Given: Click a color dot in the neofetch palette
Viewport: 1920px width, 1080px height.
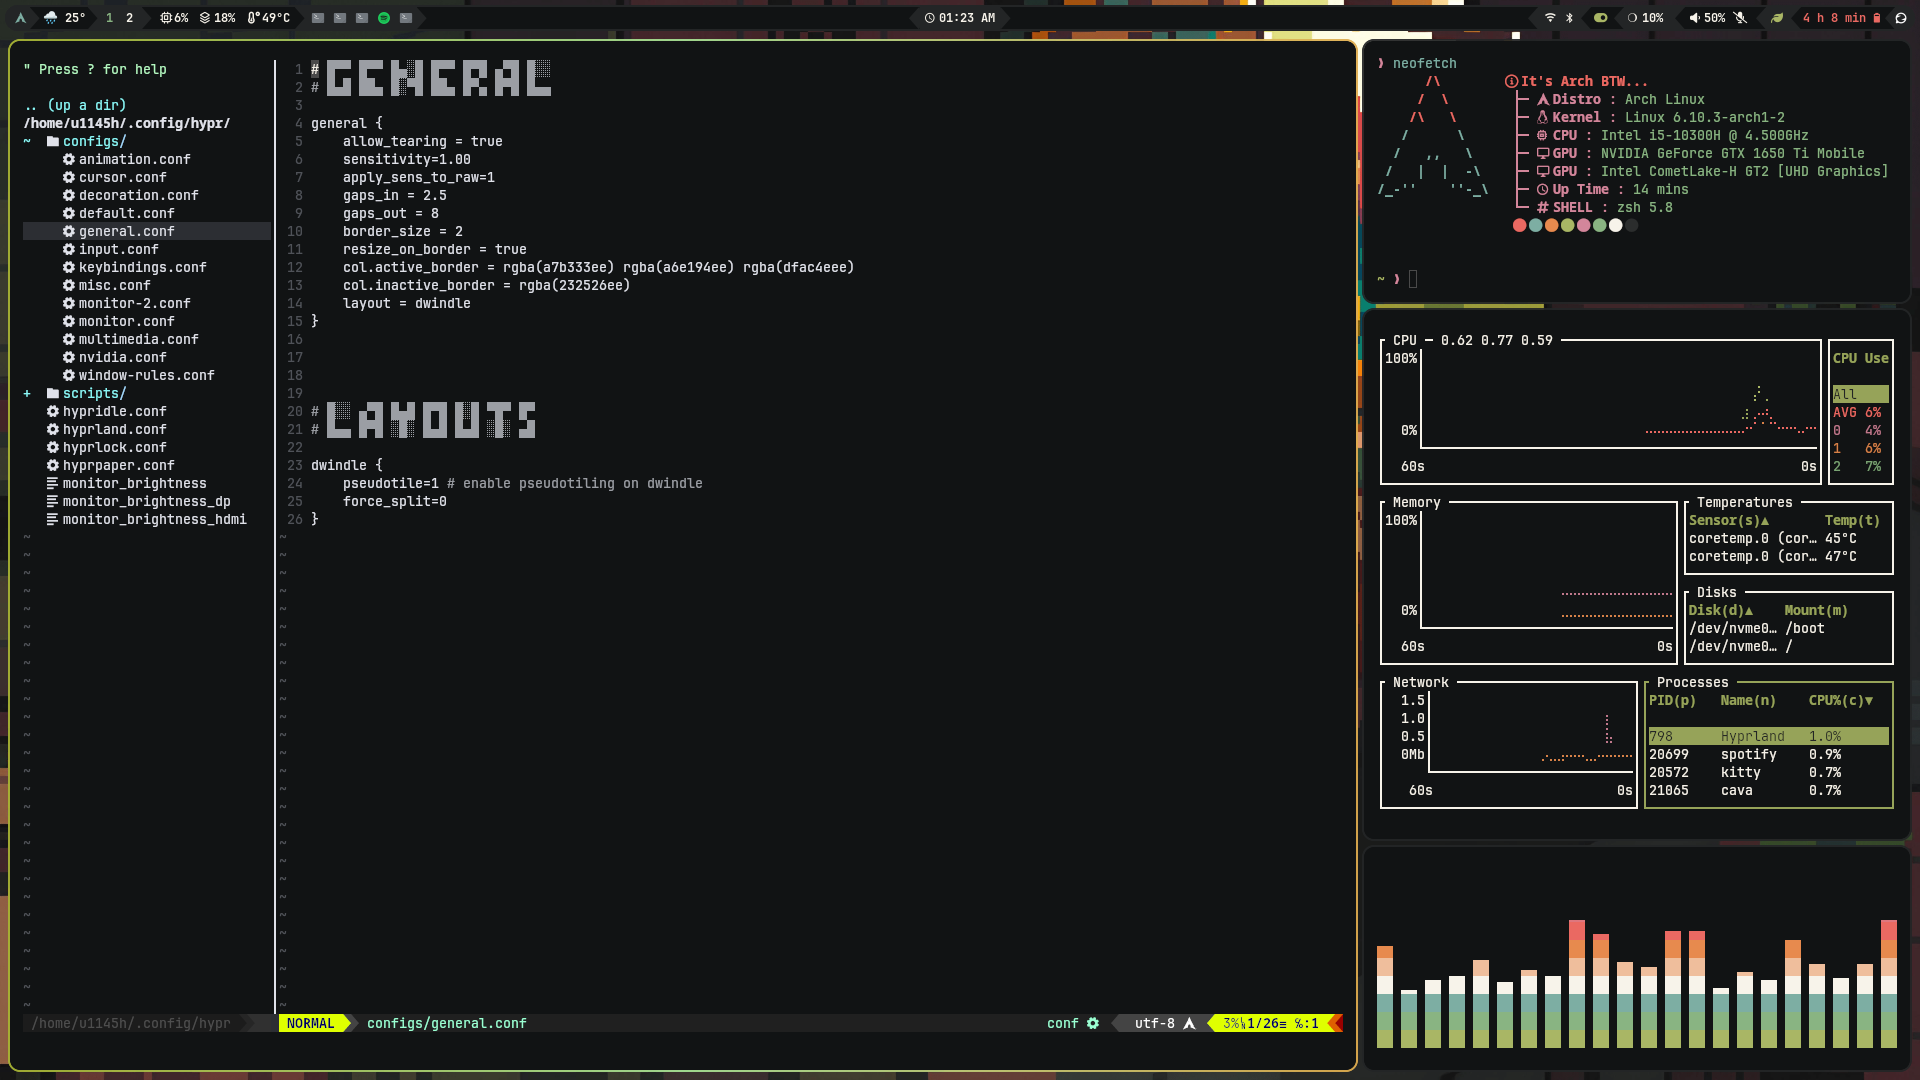Looking at the screenshot, I should pos(1519,226).
